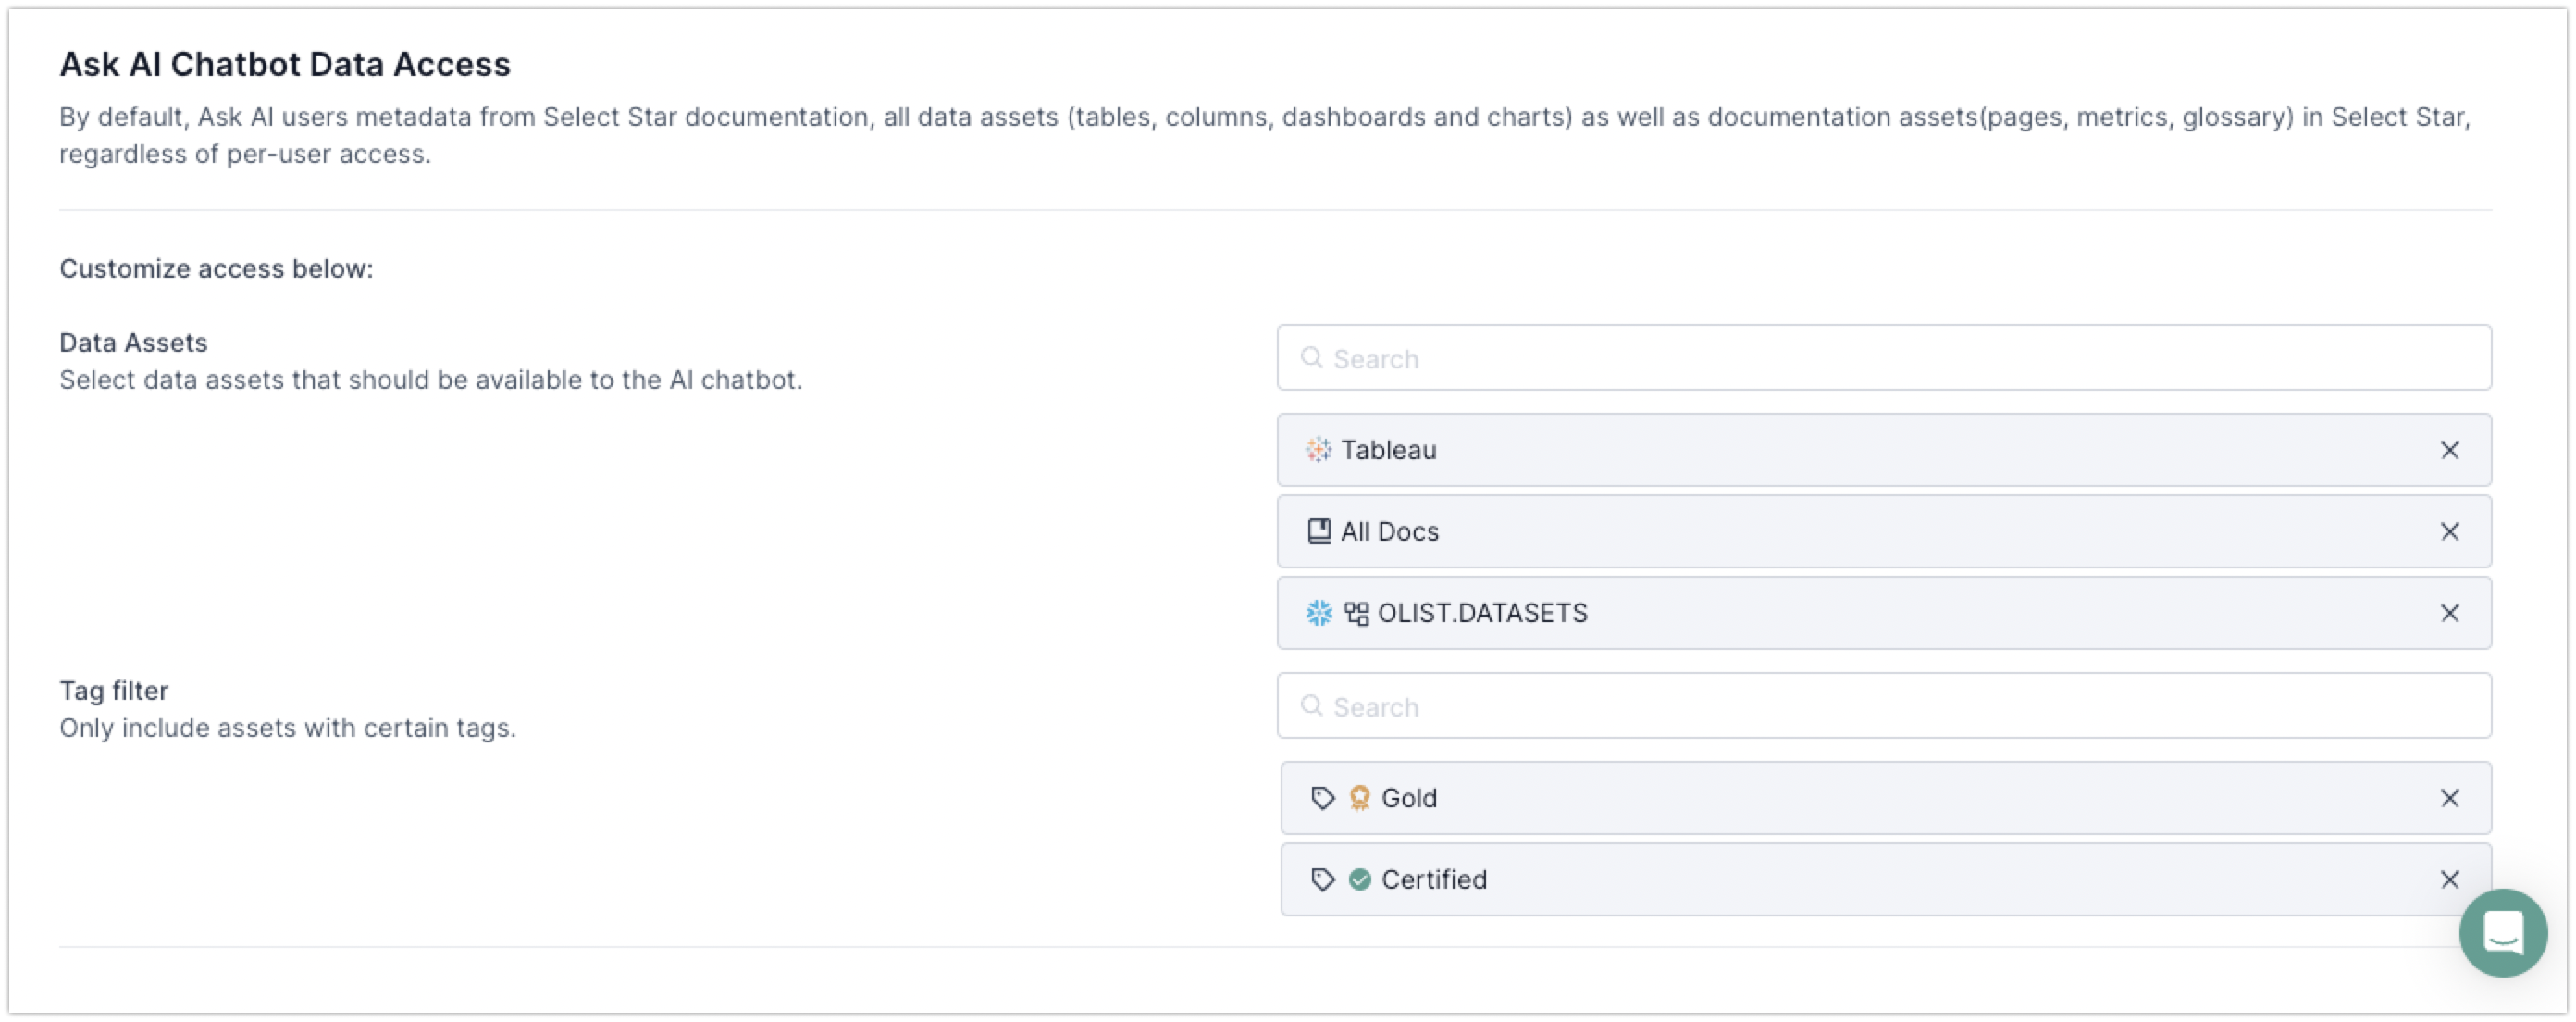Image resolution: width=2576 pixels, height=1022 pixels.
Task: Open the chat support bubble
Action: pos(2502,932)
